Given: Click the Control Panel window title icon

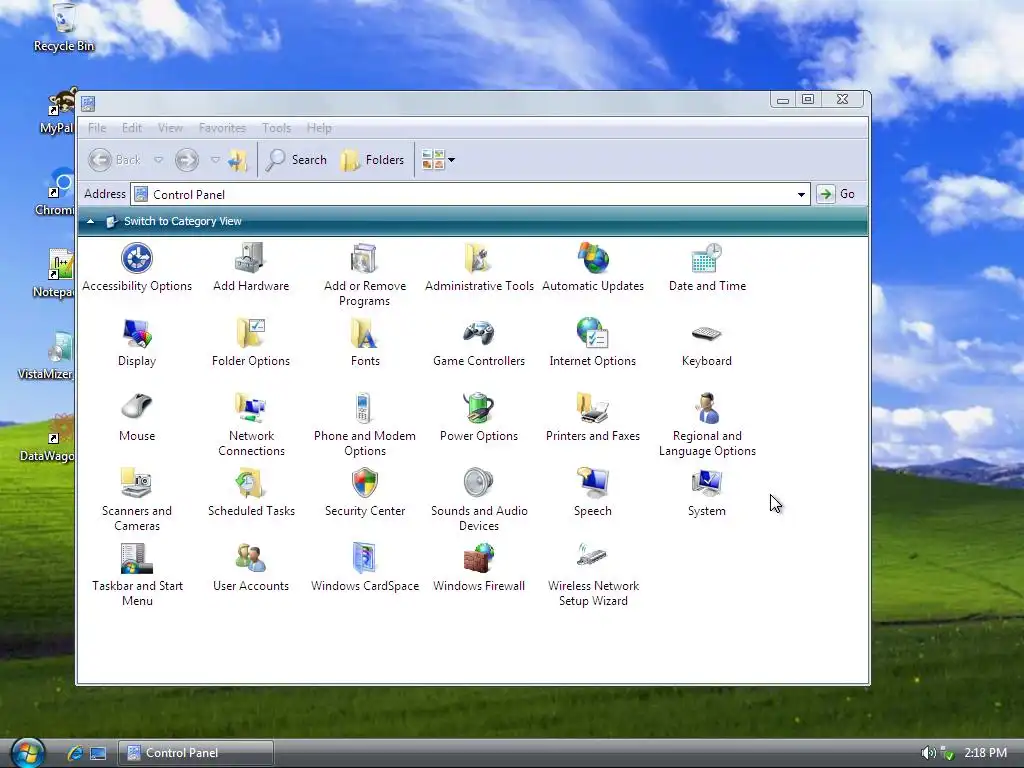Looking at the screenshot, I should click(x=88, y=103).
